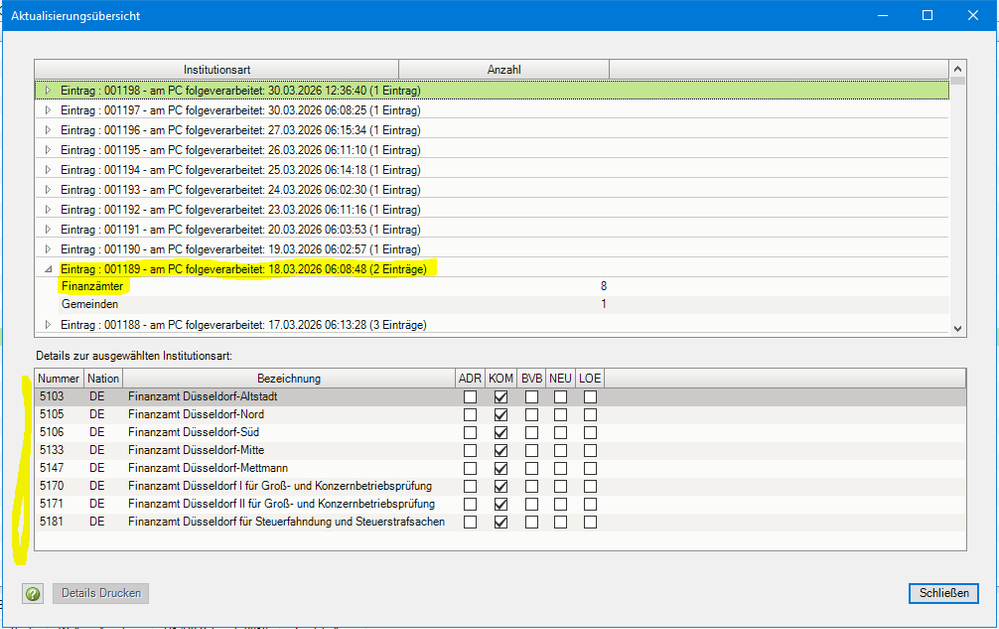This screenshot has height=629, width=999.
Task: Toggle LOE checkbox for Finanzamt Düsseldorf-Mettmann
Action: 591,468
